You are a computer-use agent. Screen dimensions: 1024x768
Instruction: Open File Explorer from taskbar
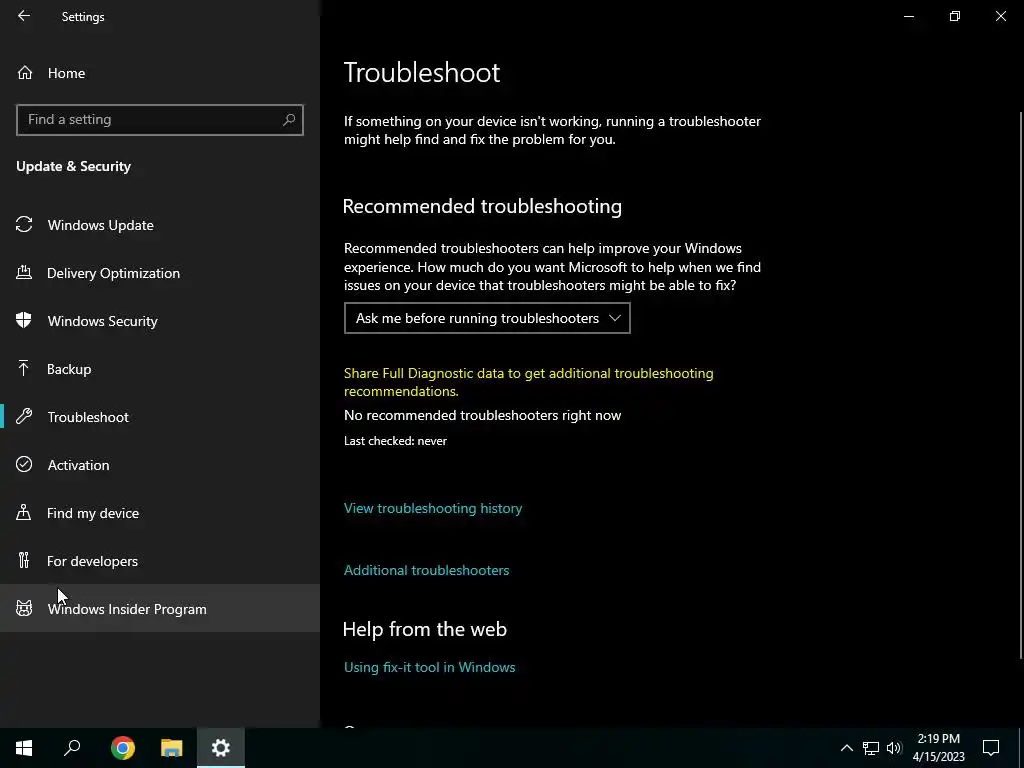click(172, 748)
